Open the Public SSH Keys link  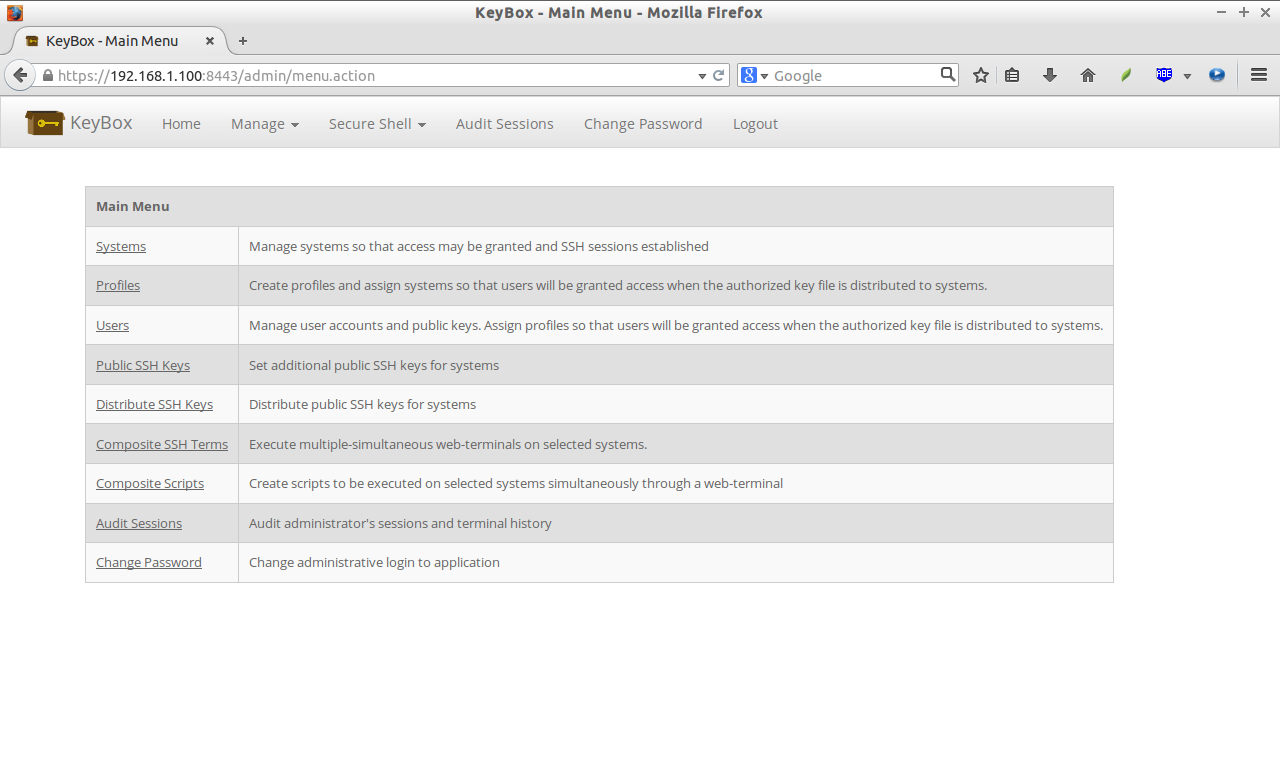[143, 365]
